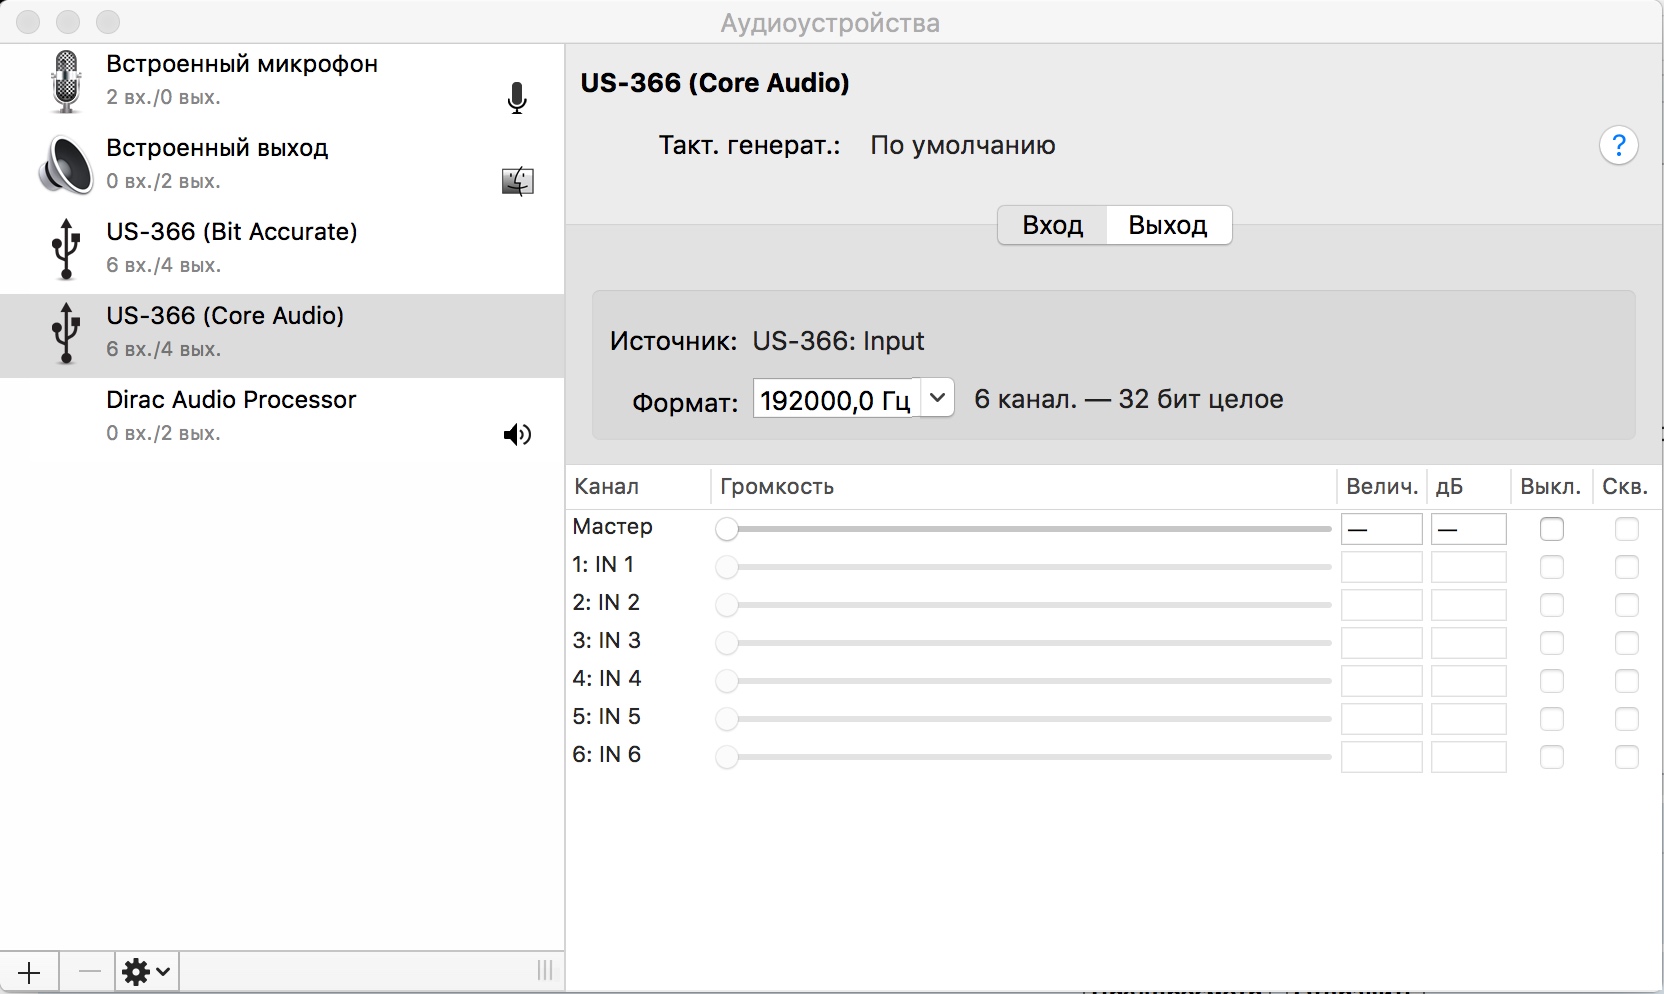Click the microphone default input indicator icon

point(517,98)
